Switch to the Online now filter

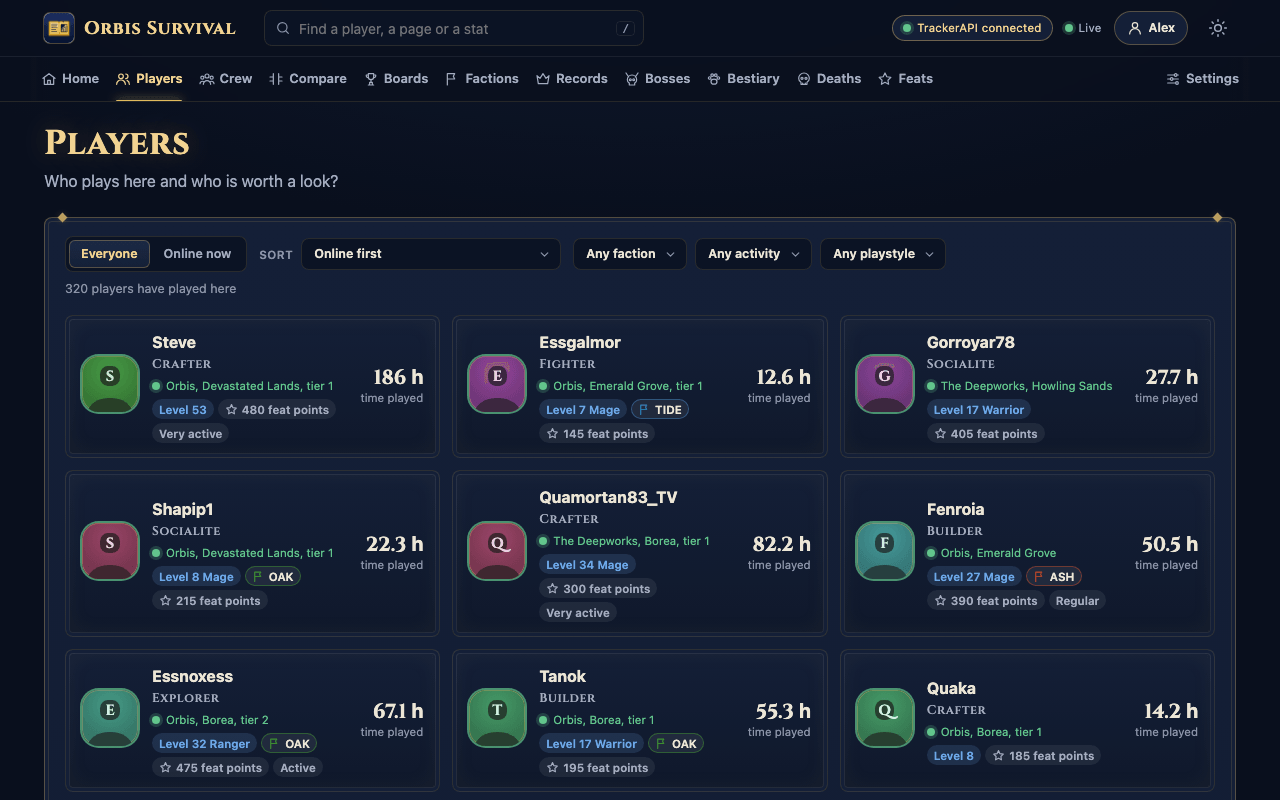(x=197, y=254)
